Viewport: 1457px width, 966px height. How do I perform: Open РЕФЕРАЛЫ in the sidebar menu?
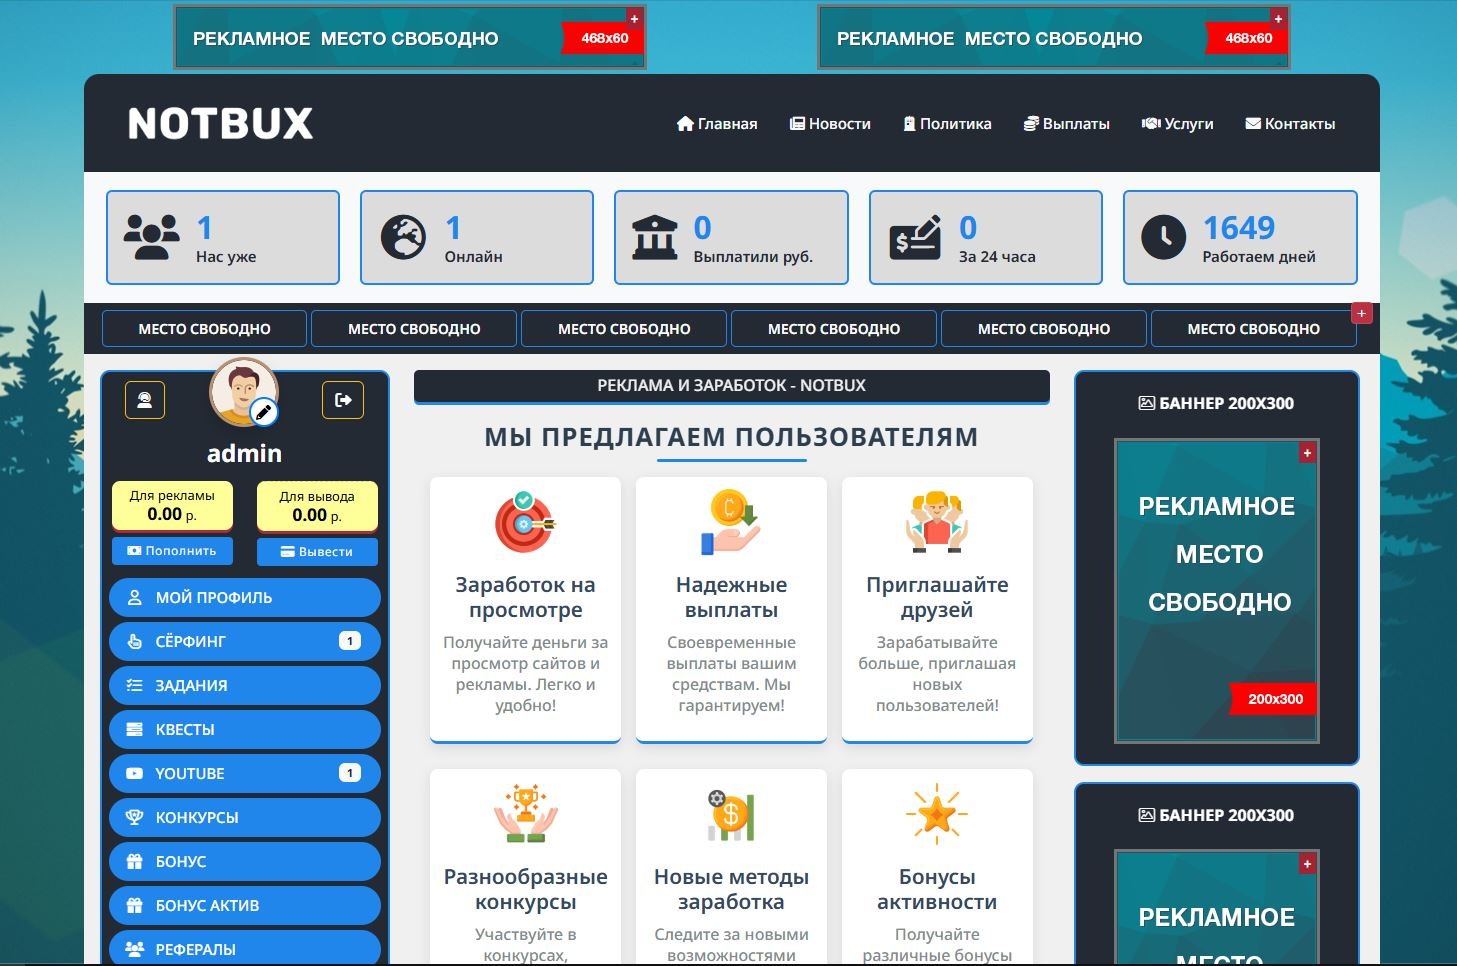point(245,949)
